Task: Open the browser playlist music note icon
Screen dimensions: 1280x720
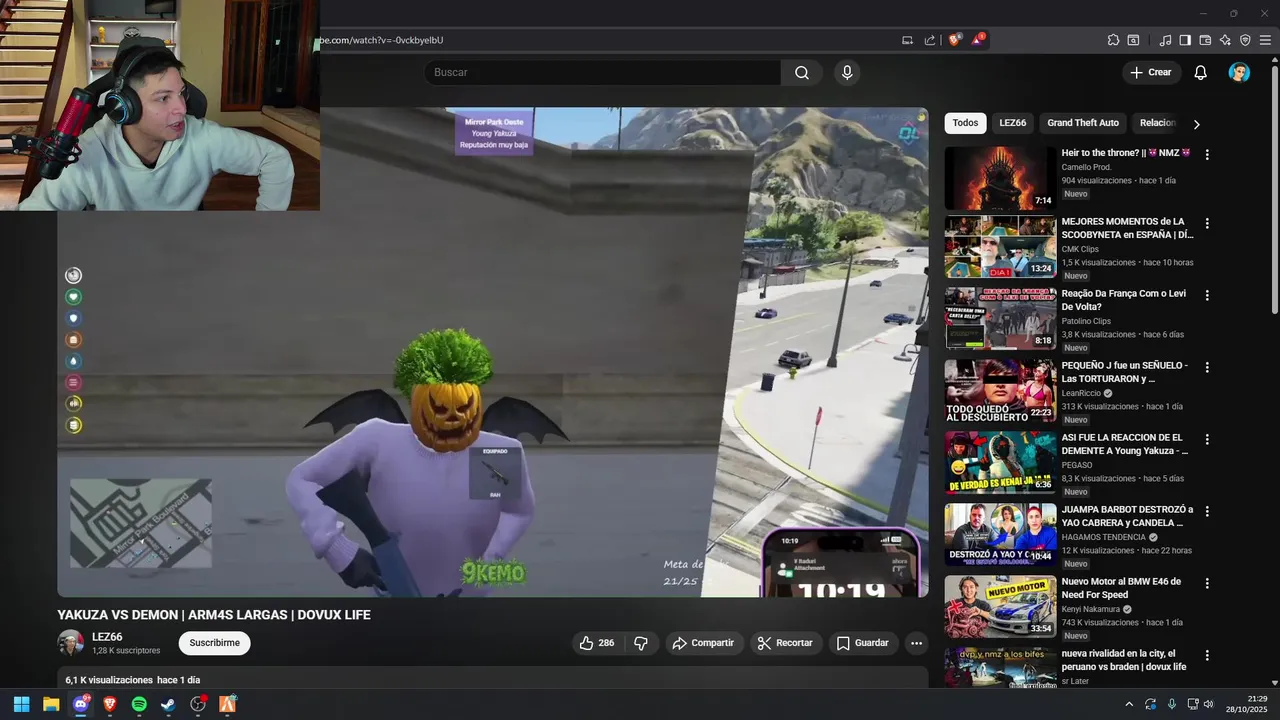Action: (x=1165, y=40)
